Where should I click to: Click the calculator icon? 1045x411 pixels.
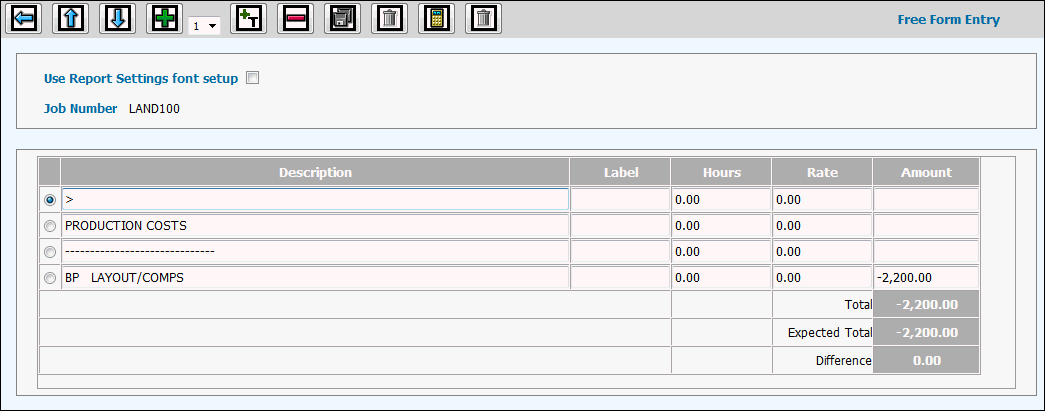click(435, 19)
